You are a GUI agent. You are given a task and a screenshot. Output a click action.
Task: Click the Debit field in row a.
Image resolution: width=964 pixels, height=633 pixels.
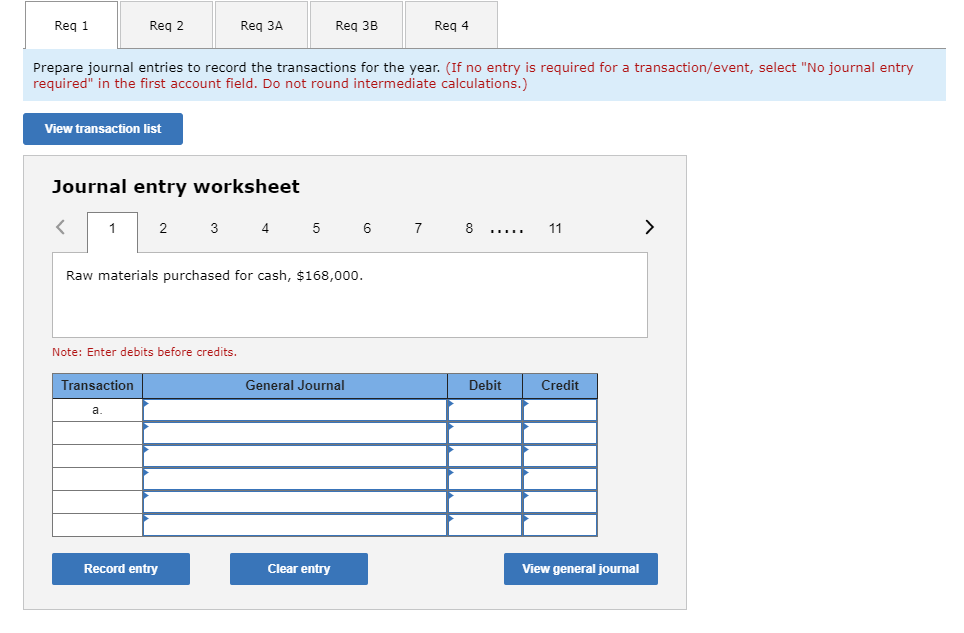(485, 410)
